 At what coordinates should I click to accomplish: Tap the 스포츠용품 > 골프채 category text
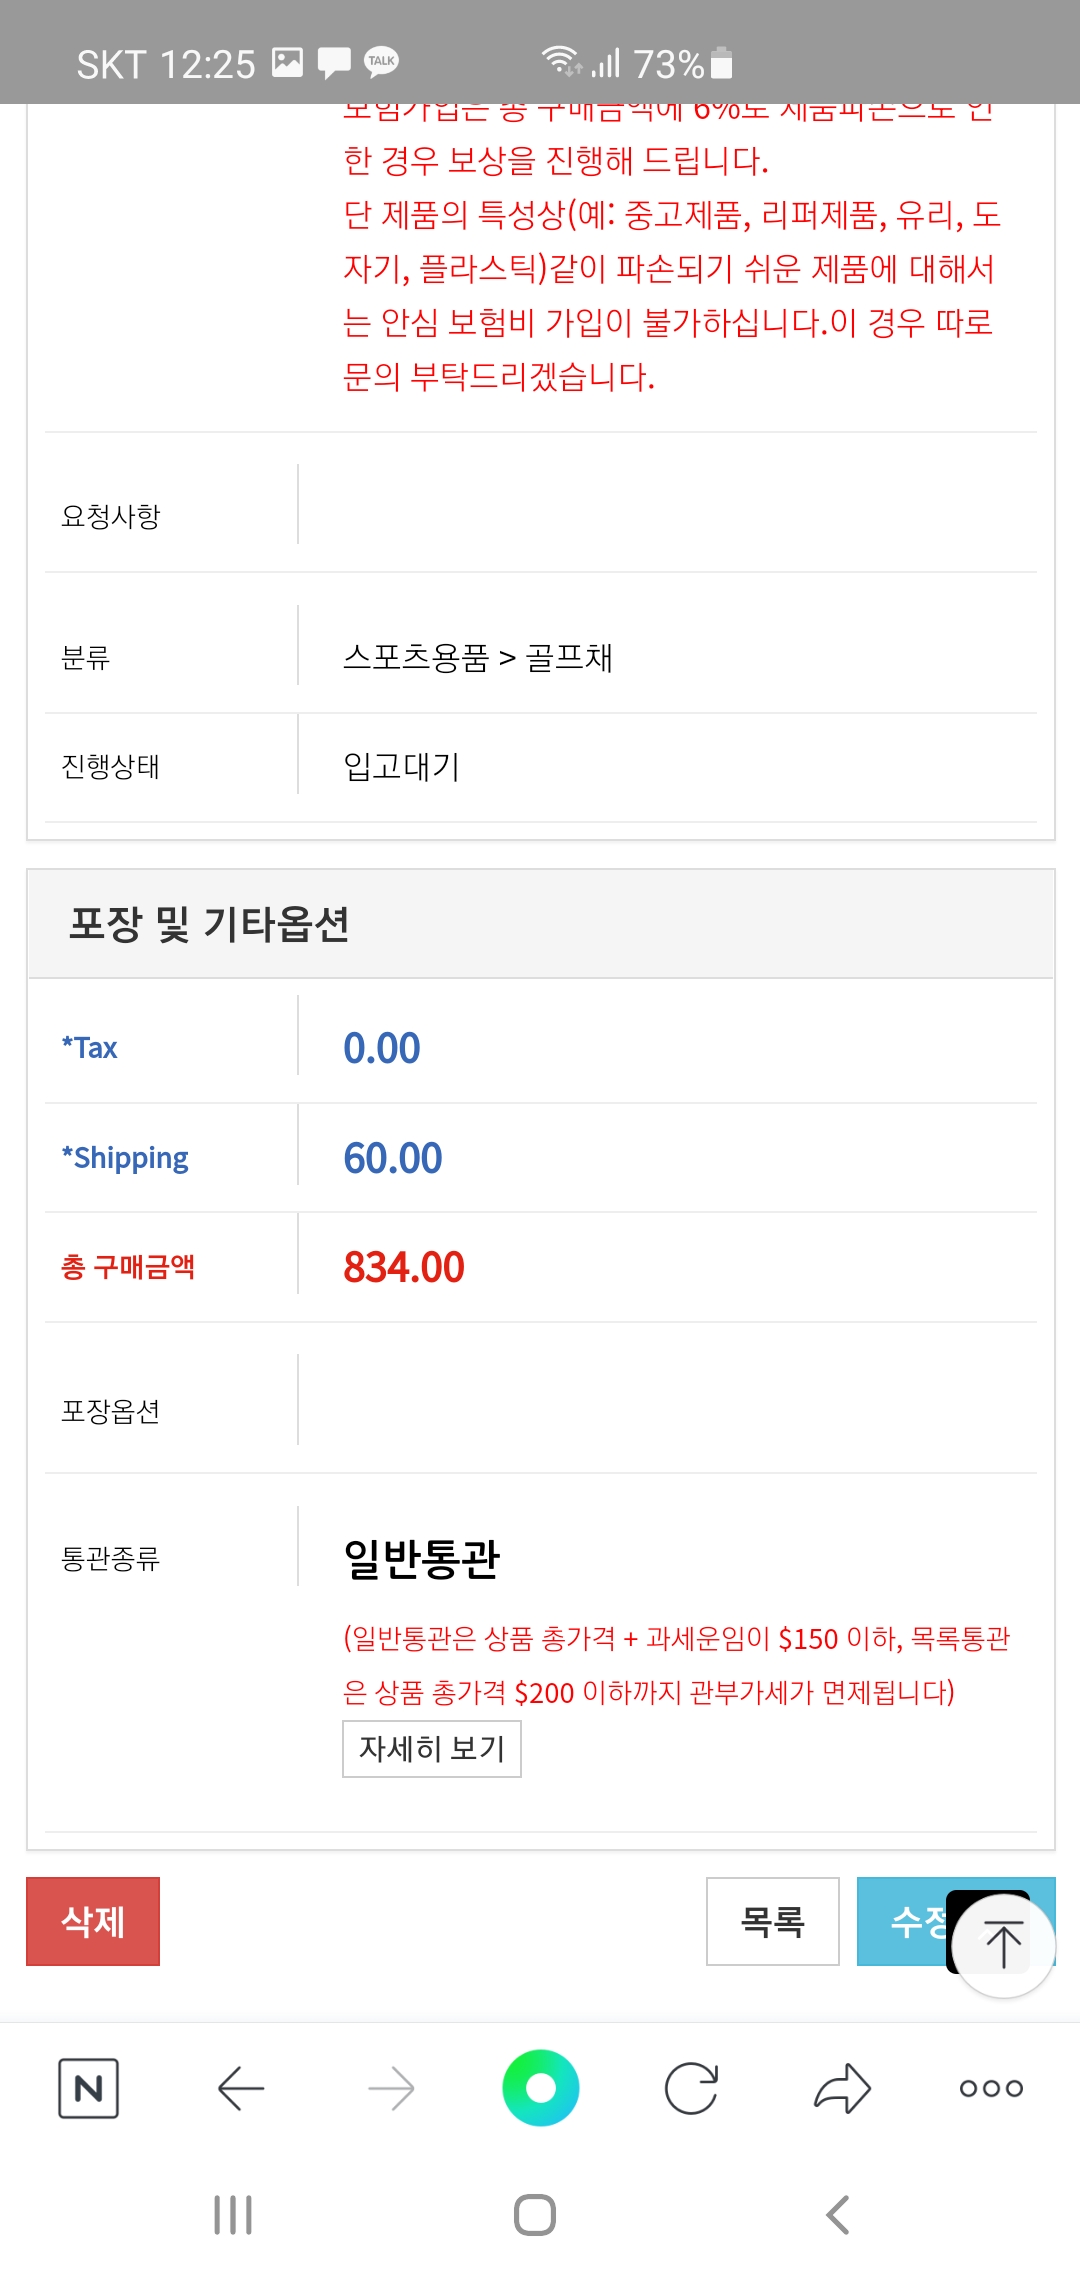pos(478,657)
